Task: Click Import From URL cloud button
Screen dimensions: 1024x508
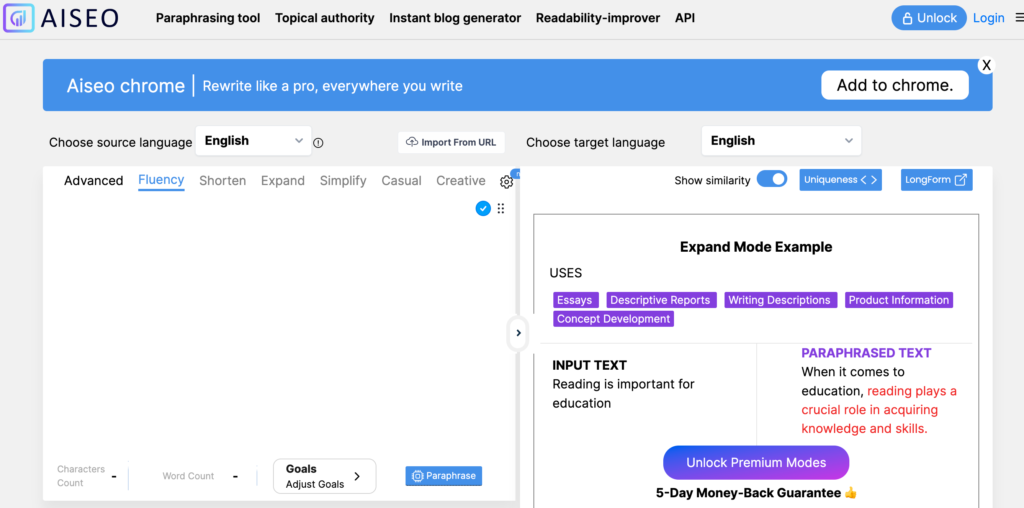Action: coord(451,142)
